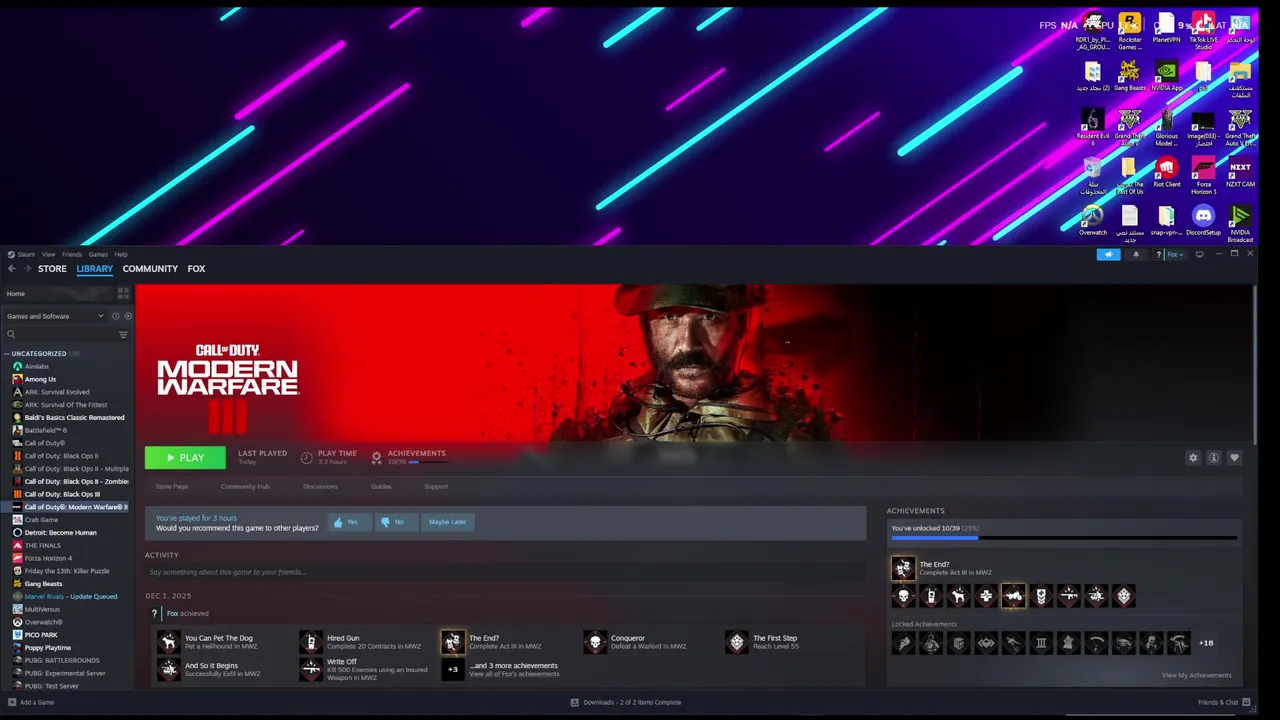
Task: Open the View menu
Action: click(x=48, y=255)
